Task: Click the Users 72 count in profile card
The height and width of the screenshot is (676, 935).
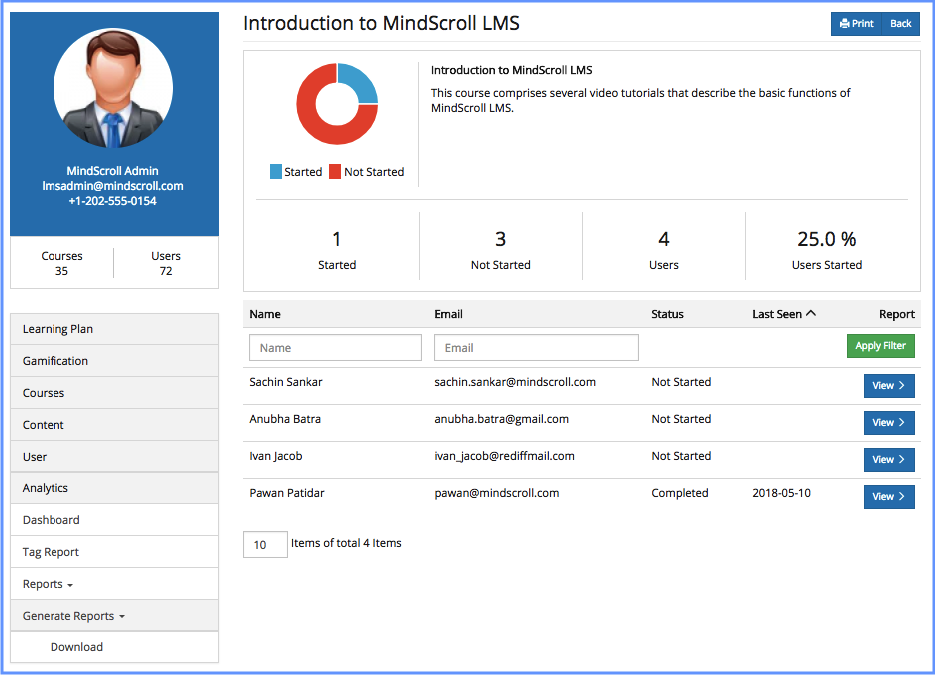Action: pos(166,263)
